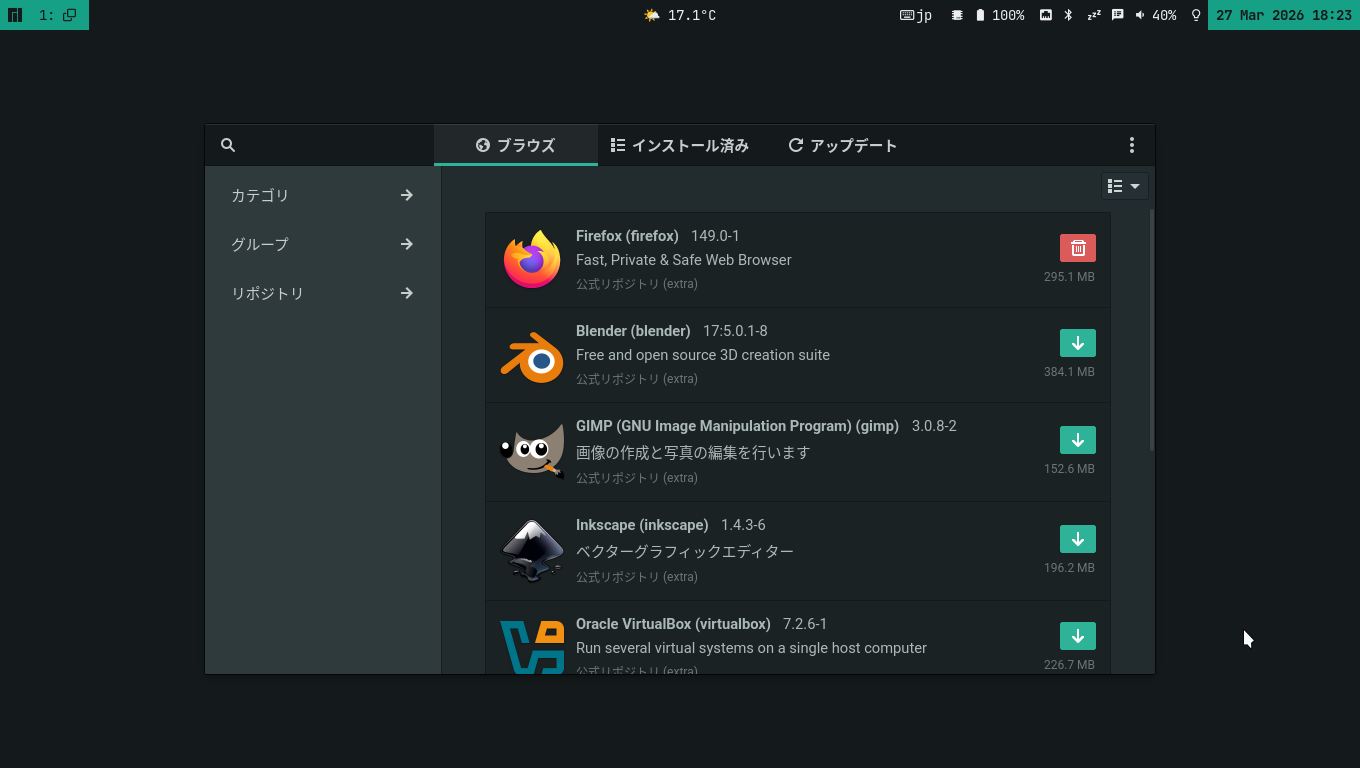Click the weather icon showing 17.1°C

[652, 15]
